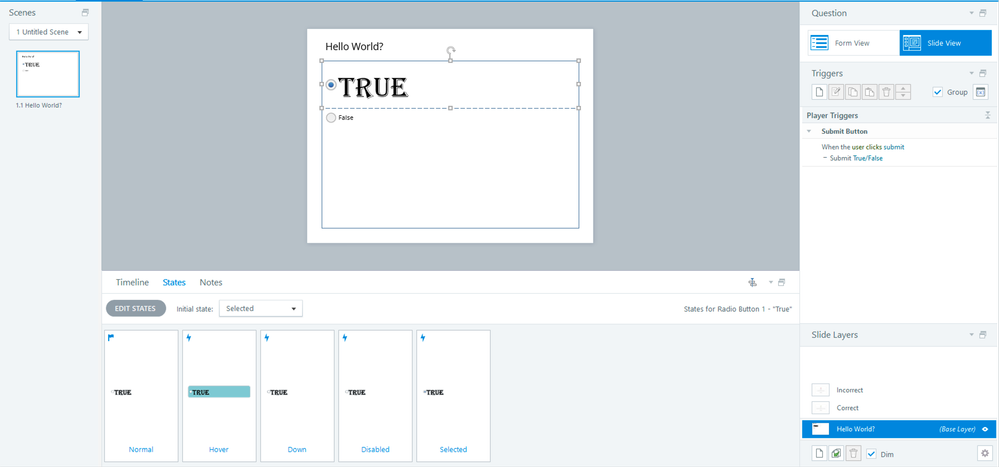Switch to the States tab
999x467 pixels.
[174, 282]
